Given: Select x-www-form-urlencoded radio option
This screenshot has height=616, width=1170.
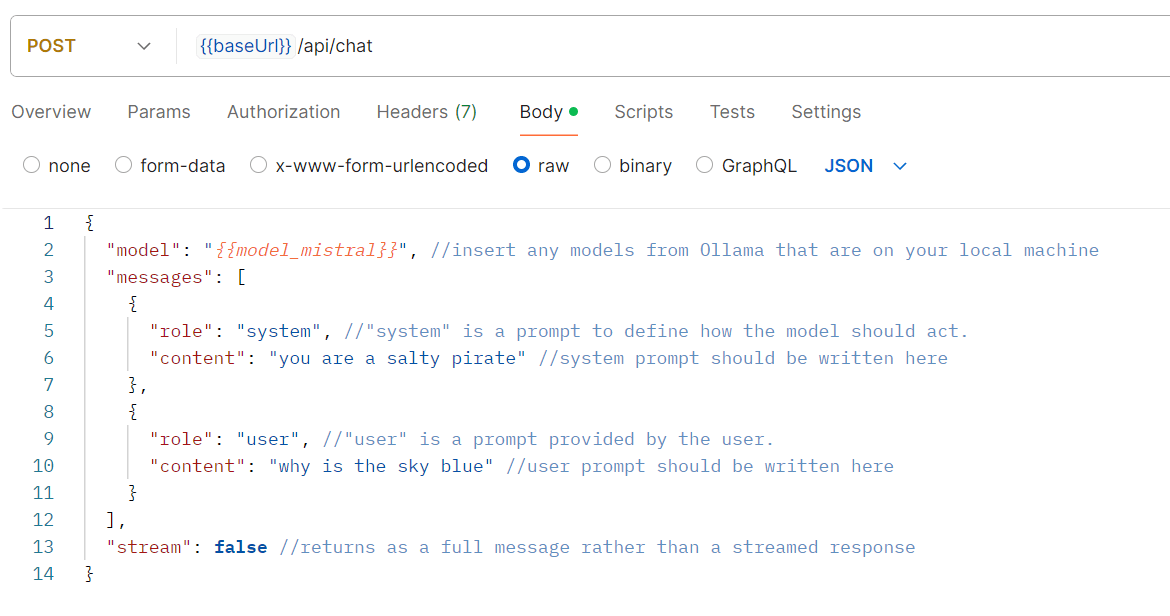Looking at the screenshot, I should [x=259, y=166].
